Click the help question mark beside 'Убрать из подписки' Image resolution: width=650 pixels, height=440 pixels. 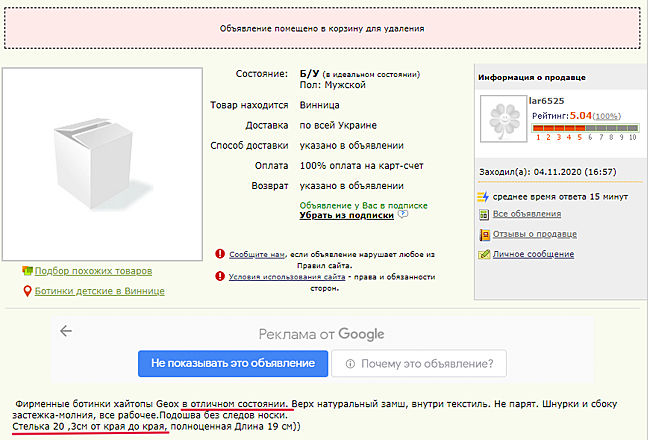tap(403, 213)
